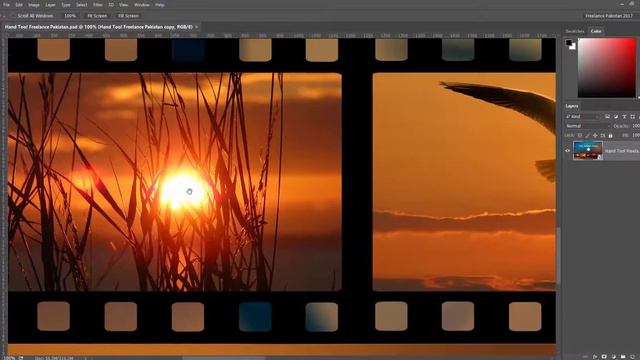Click the add layer style fx icon
Screen dimensions: 640x360
[x=594, y=357]
